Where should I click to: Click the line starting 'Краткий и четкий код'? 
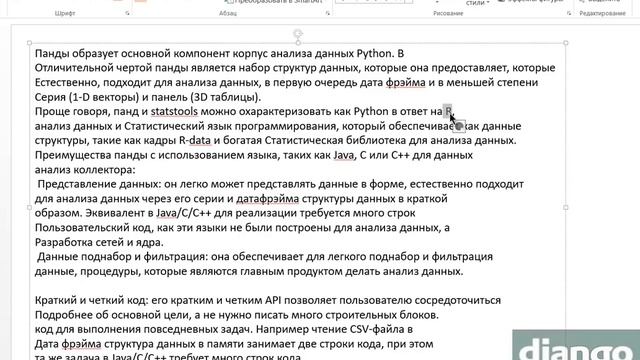click(x=268, y=300)
